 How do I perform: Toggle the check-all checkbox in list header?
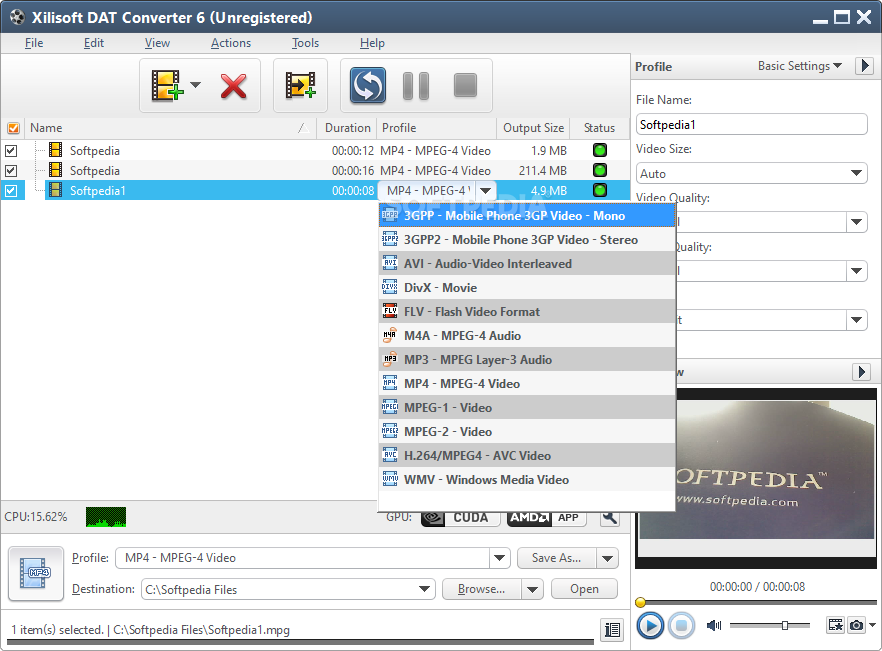coord(13,128)
